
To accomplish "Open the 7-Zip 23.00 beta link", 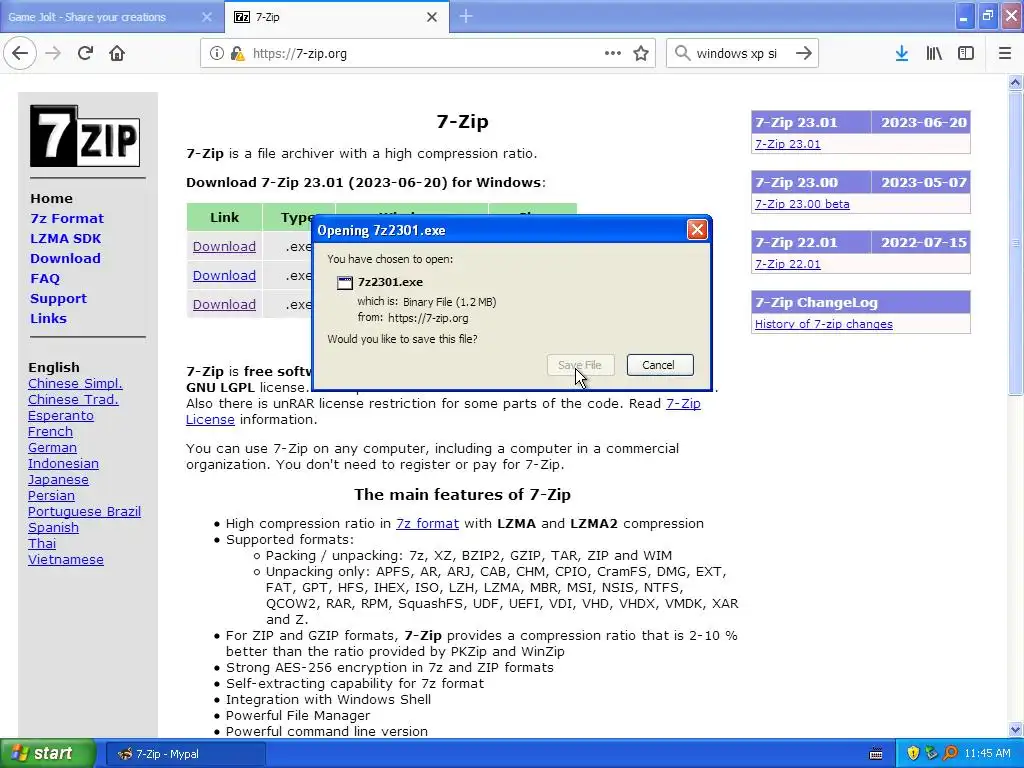I will click(x=802, y=204).
